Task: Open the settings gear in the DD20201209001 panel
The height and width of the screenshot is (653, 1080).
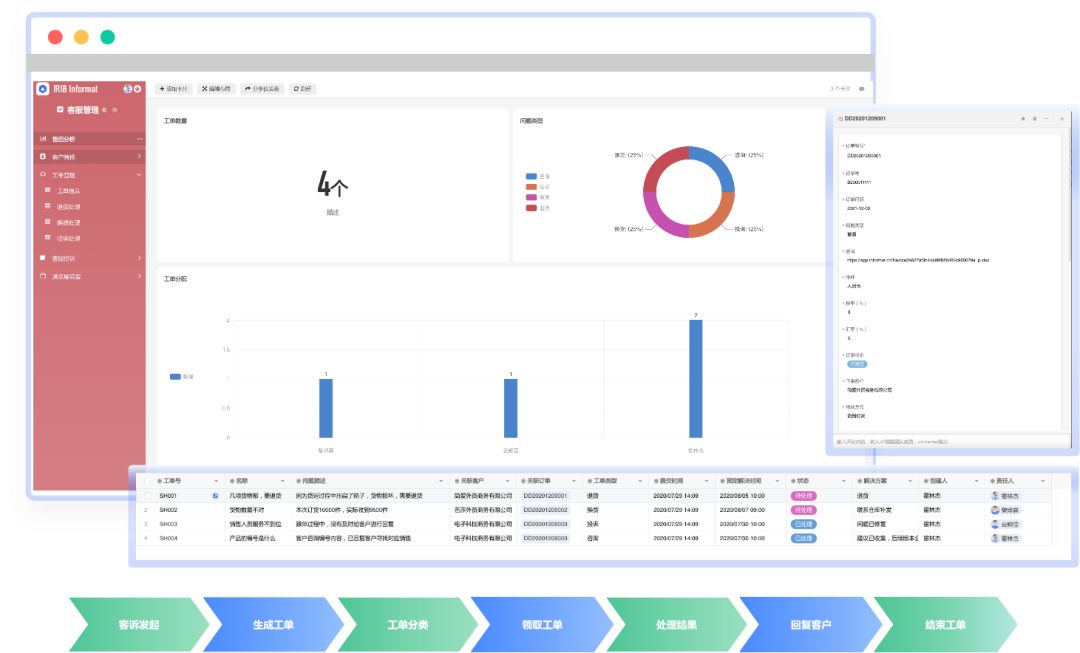Action: point(1035,118)
